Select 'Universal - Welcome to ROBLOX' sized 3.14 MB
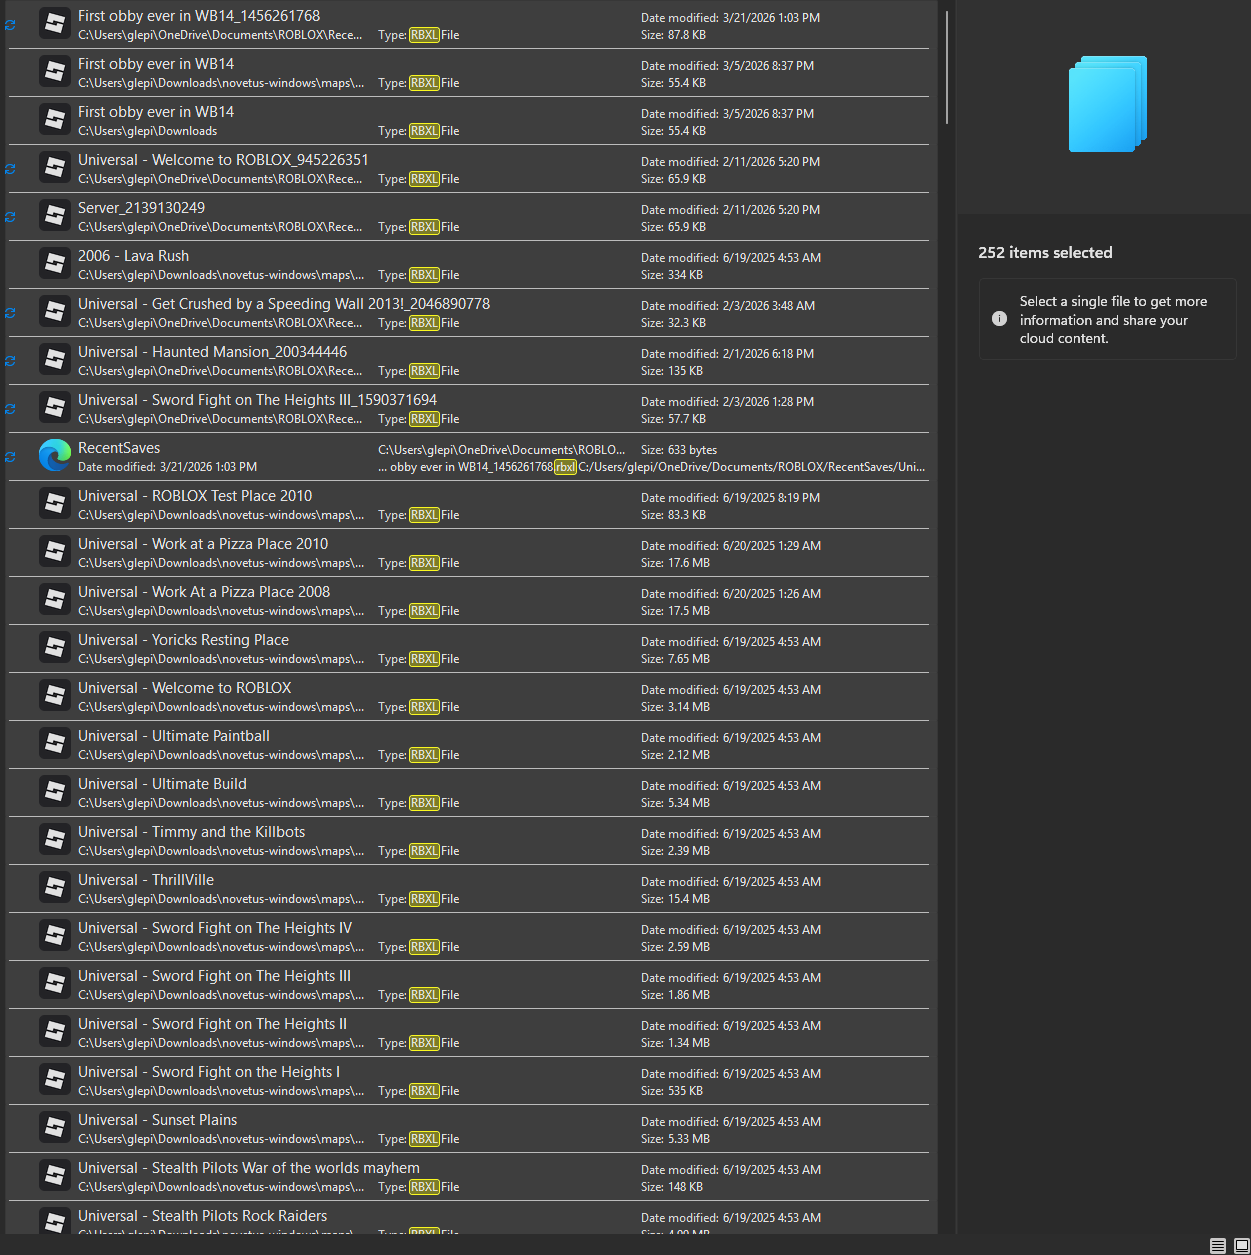The image size is (1251, 1255). 185,688
